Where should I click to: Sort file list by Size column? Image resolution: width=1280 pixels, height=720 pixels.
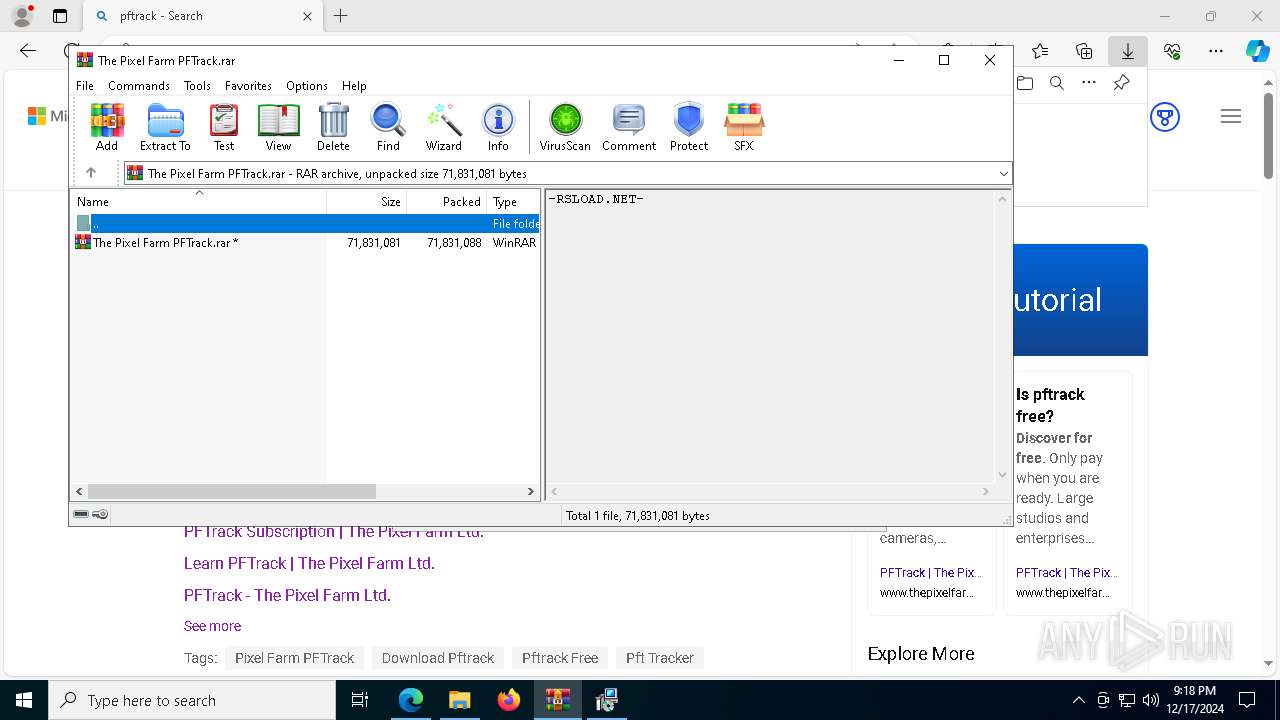(x=367, y=201)
